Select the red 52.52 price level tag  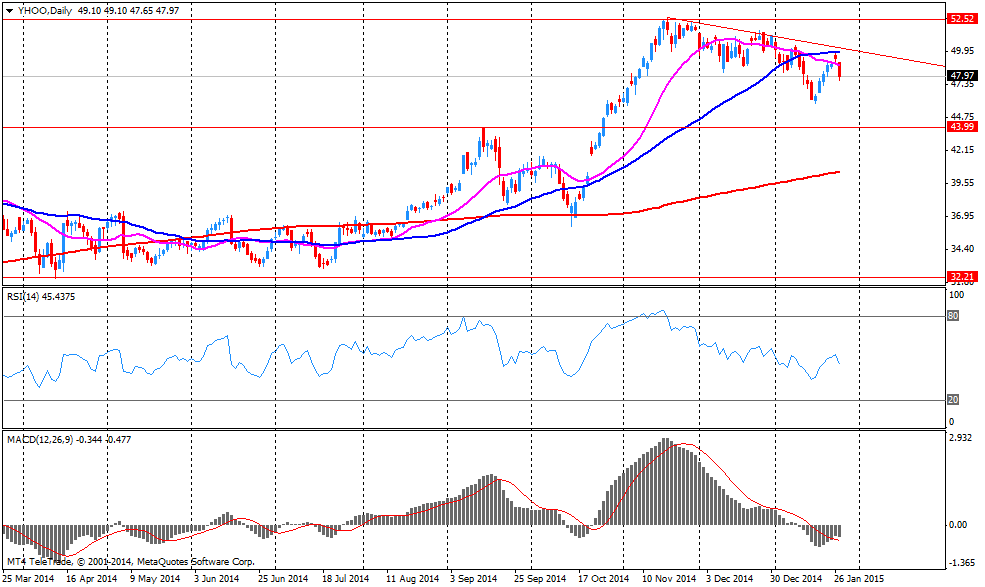(x=962, y=19)
